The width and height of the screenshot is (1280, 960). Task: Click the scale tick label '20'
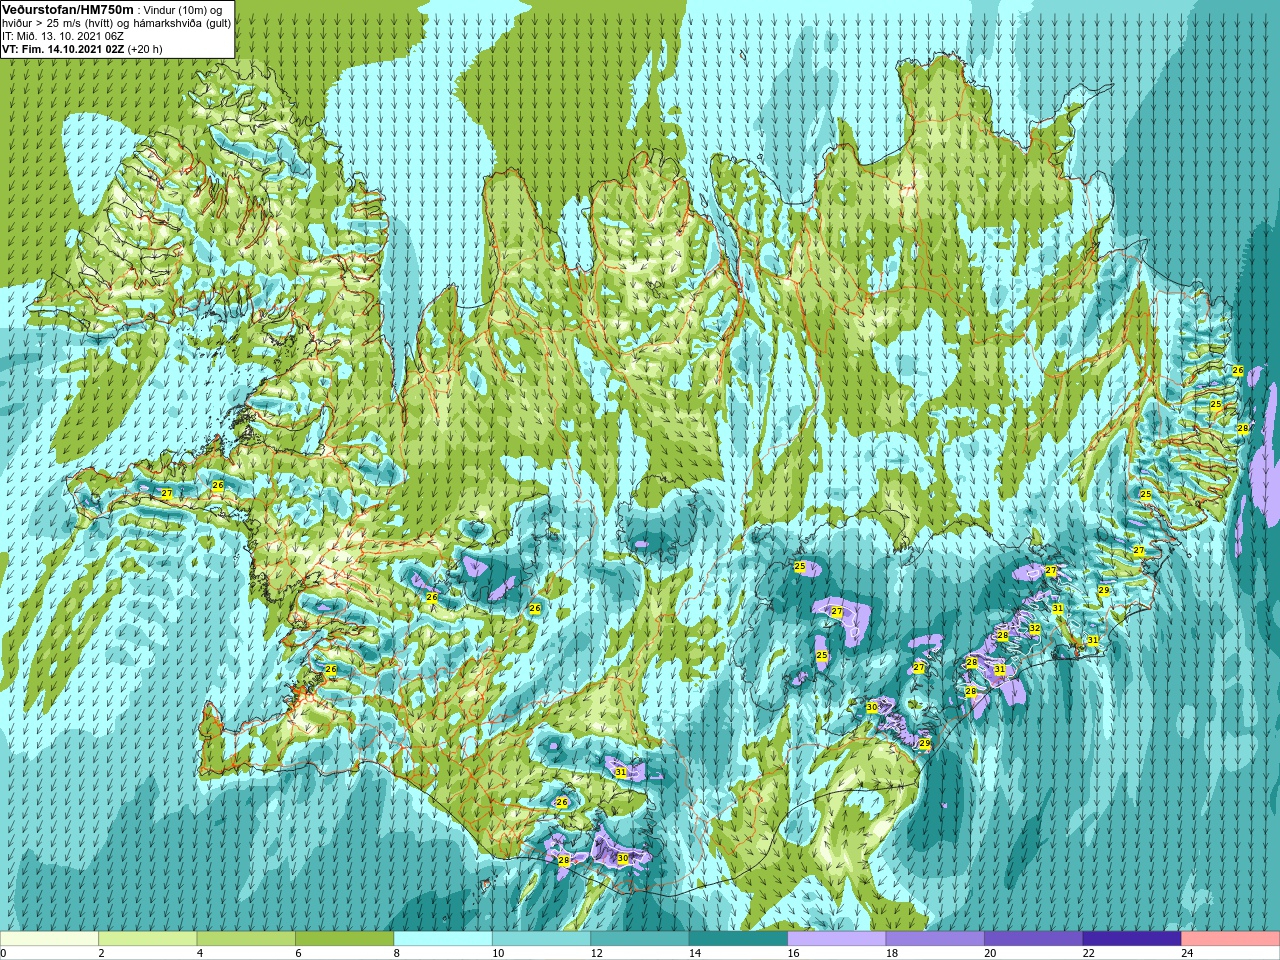pyautogui.click(x=991, y=953)
